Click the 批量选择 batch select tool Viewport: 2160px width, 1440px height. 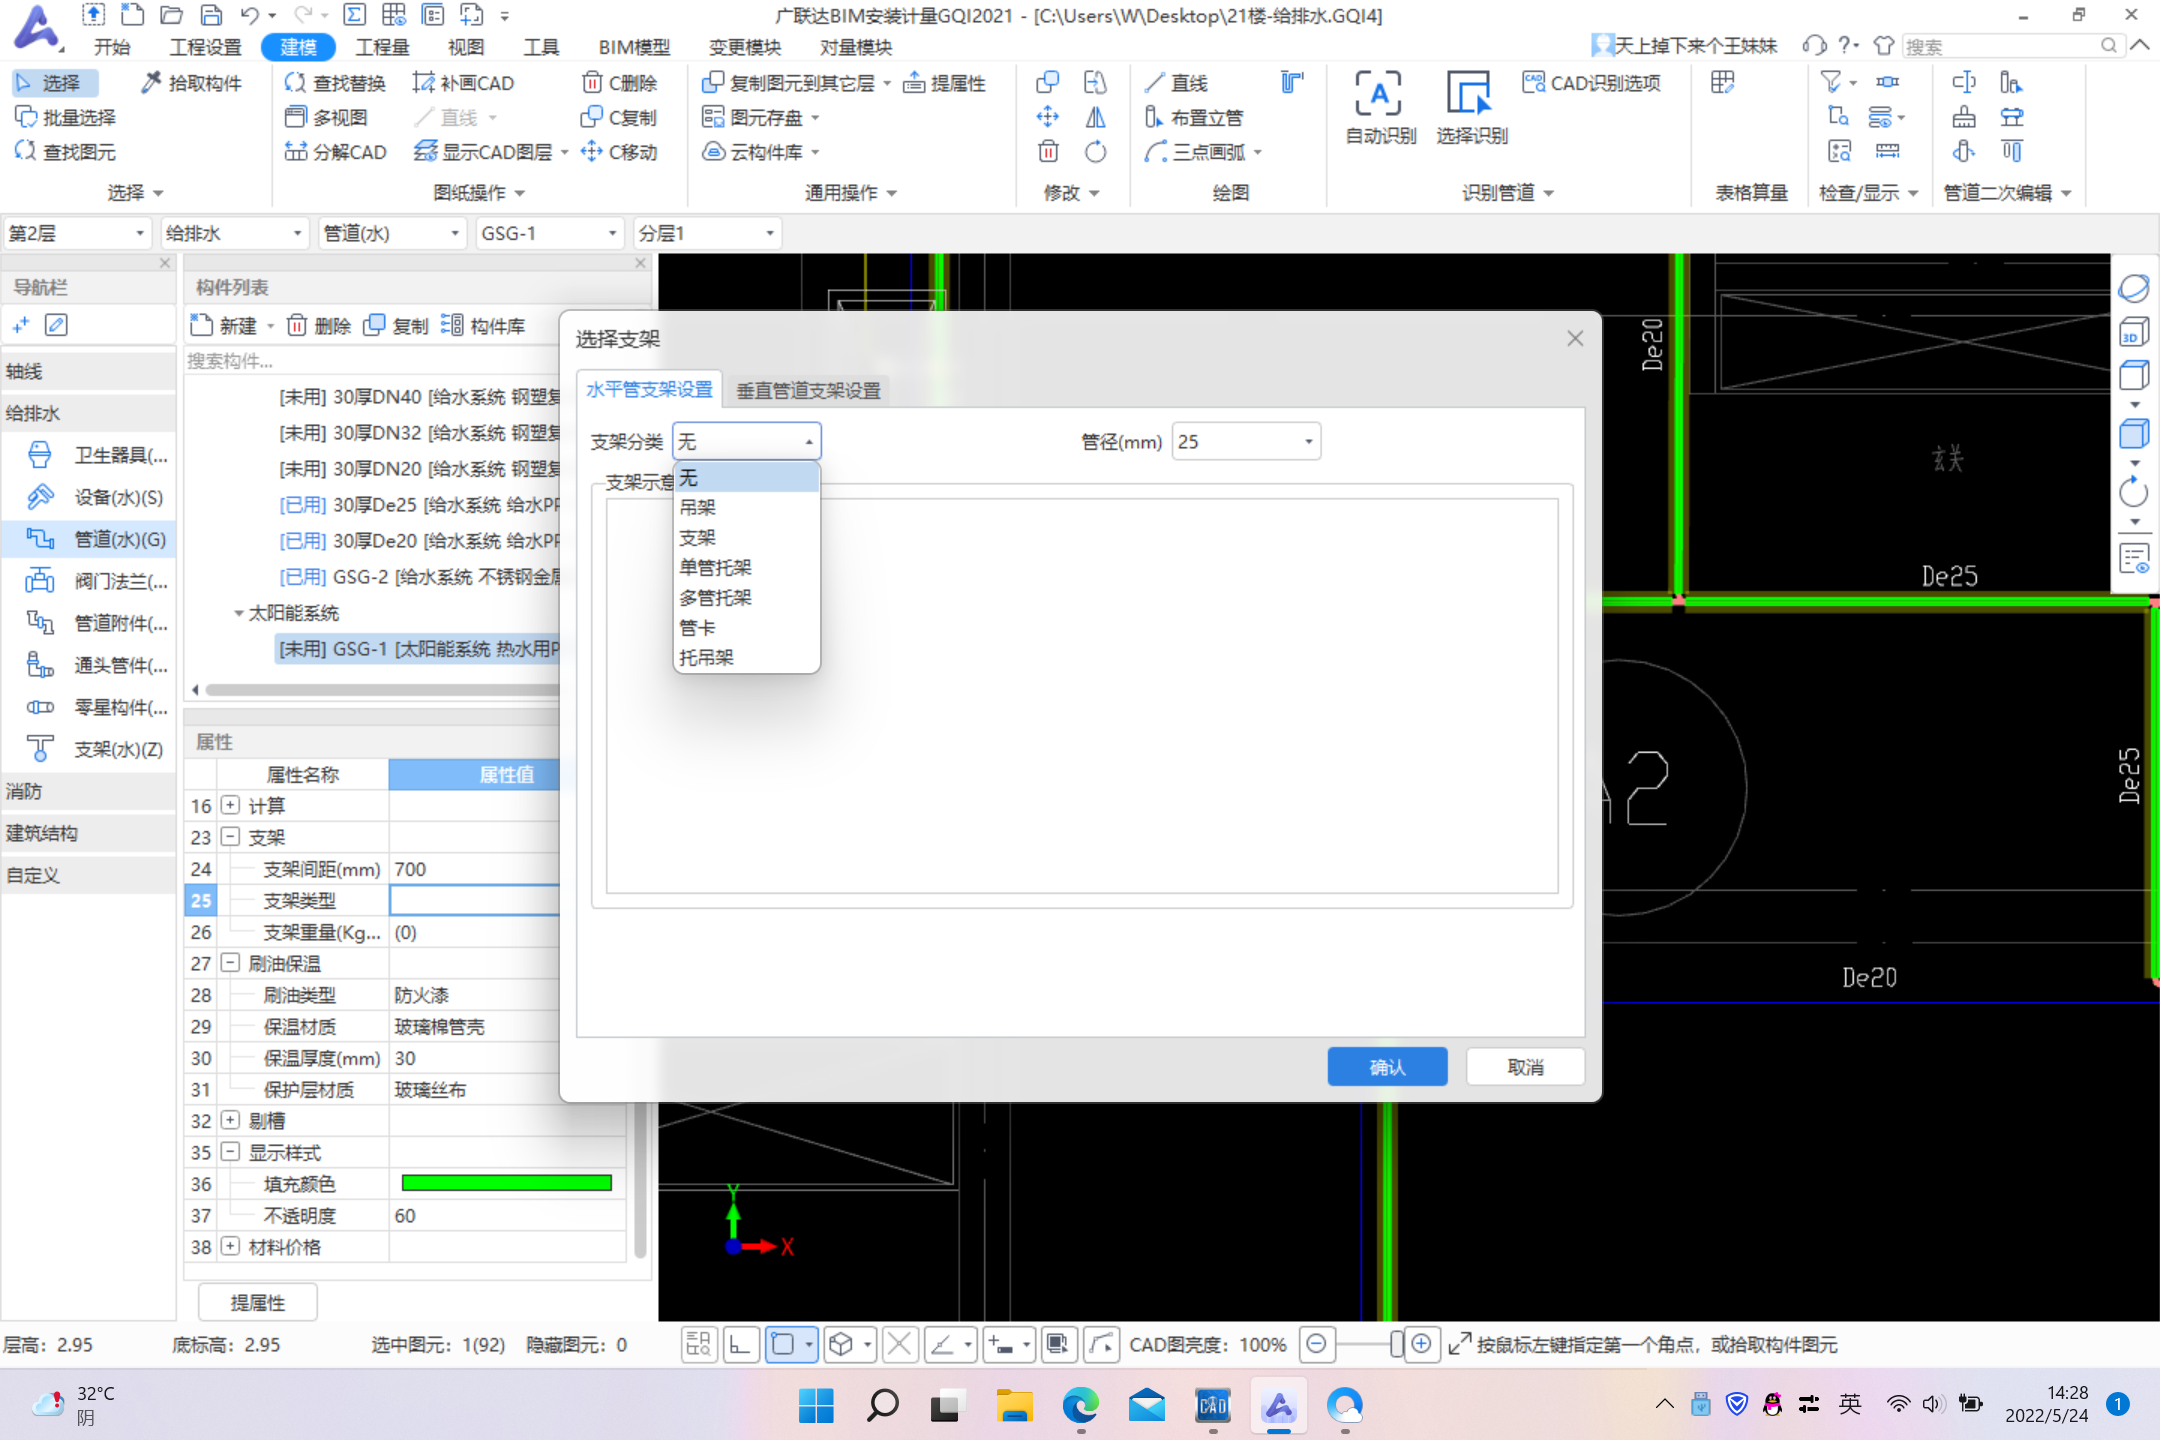pyautogui.click(x=66, y=117)
